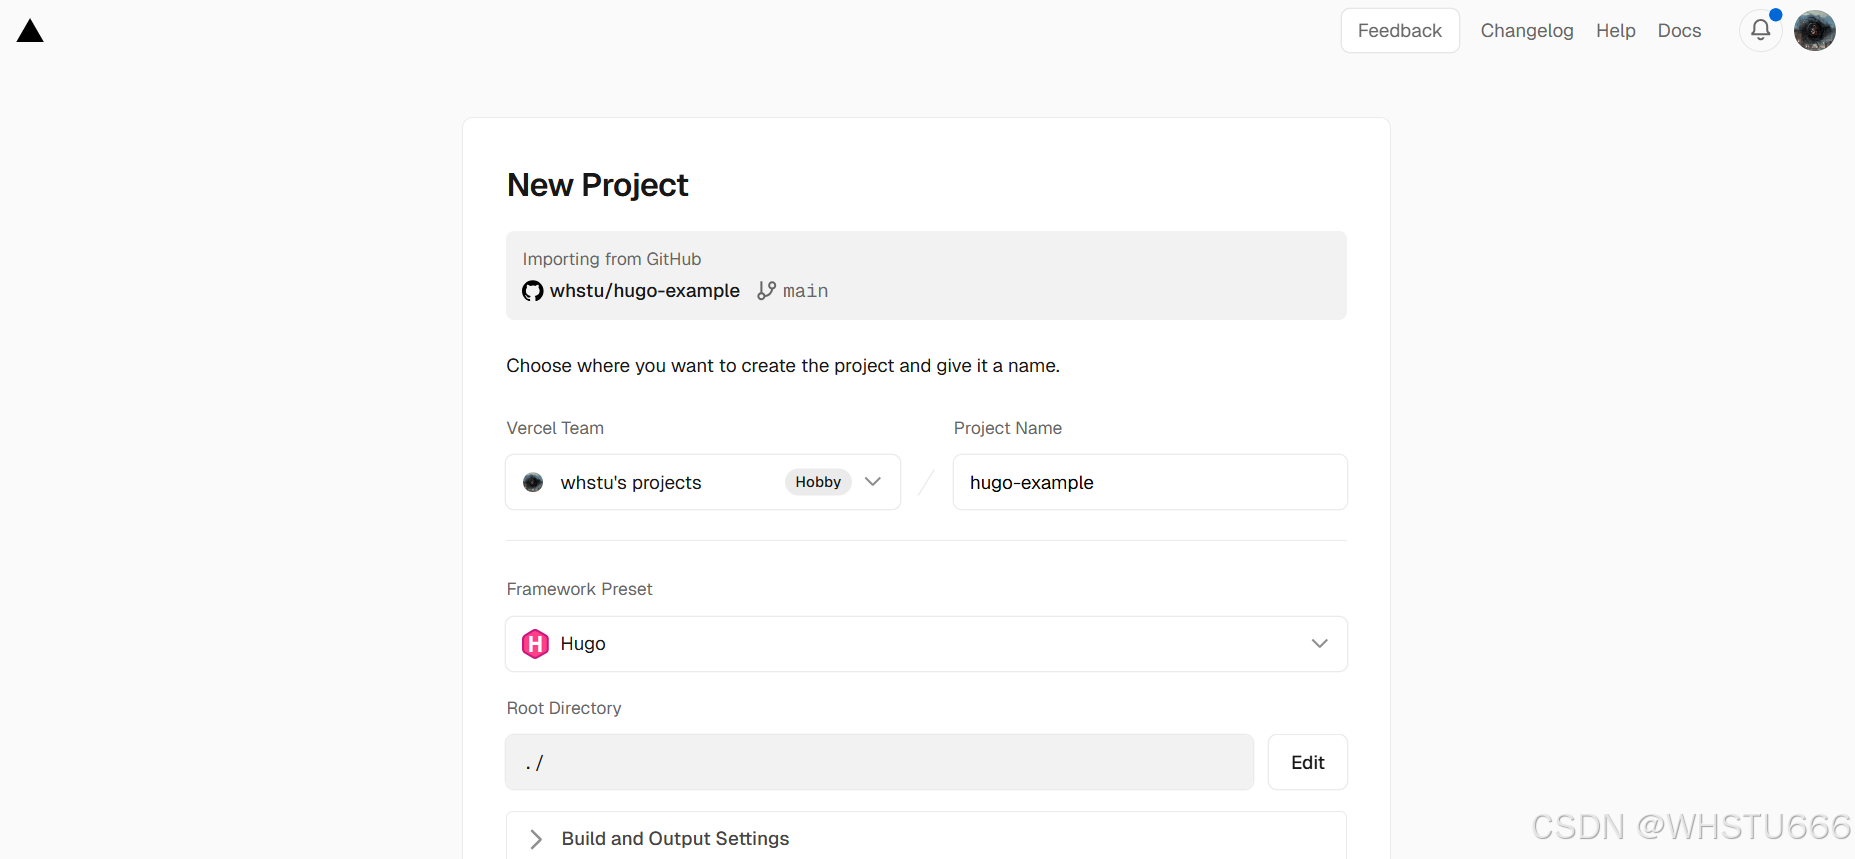This screenshot has width=1855, height=859.
Task: Click the main branch label
Action: tap(806, 291)
